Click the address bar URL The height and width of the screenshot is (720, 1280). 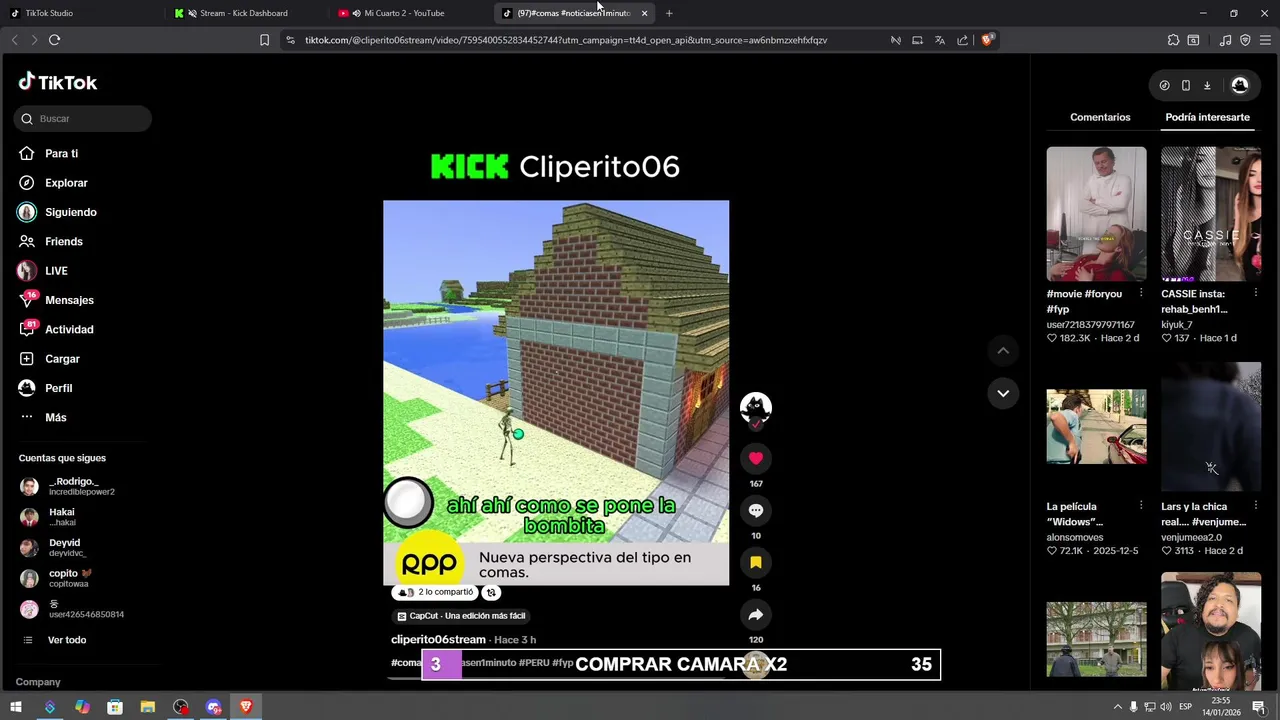tap(566, 40)
